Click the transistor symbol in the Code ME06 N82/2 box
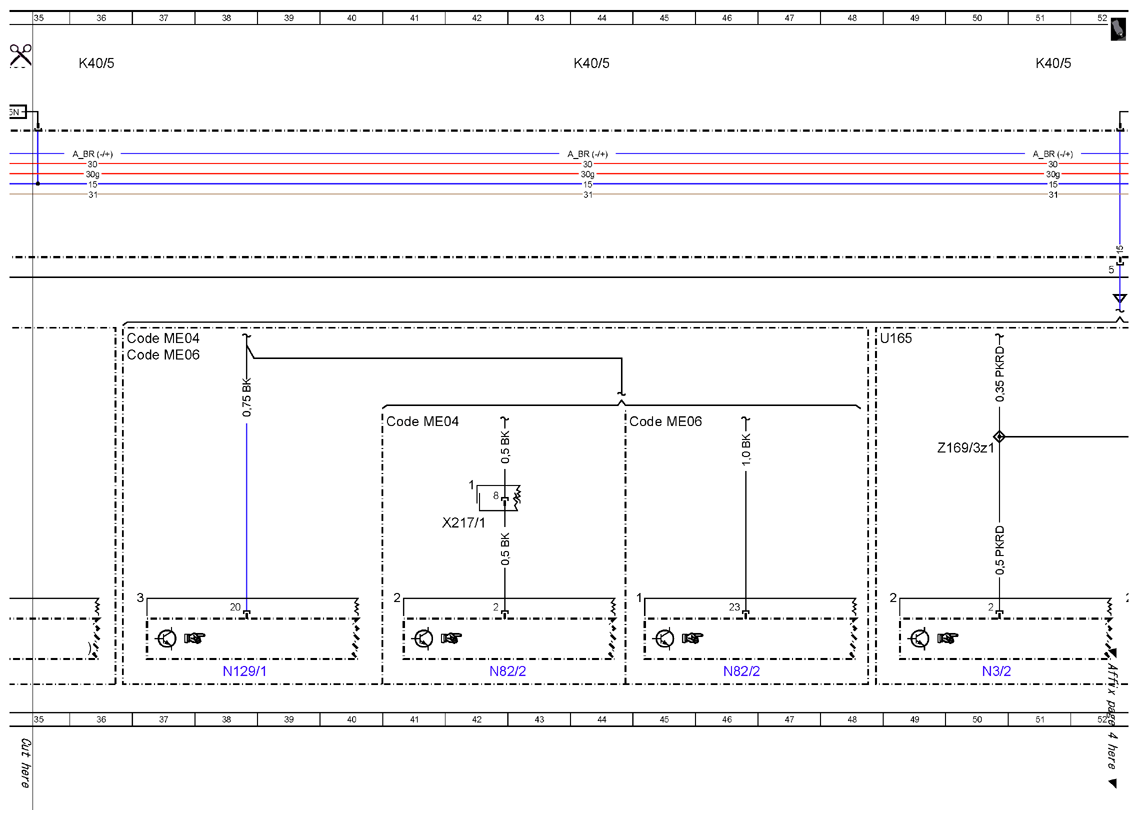The image size is (1138, 819). pyautogui.click(x=664, y=639)
